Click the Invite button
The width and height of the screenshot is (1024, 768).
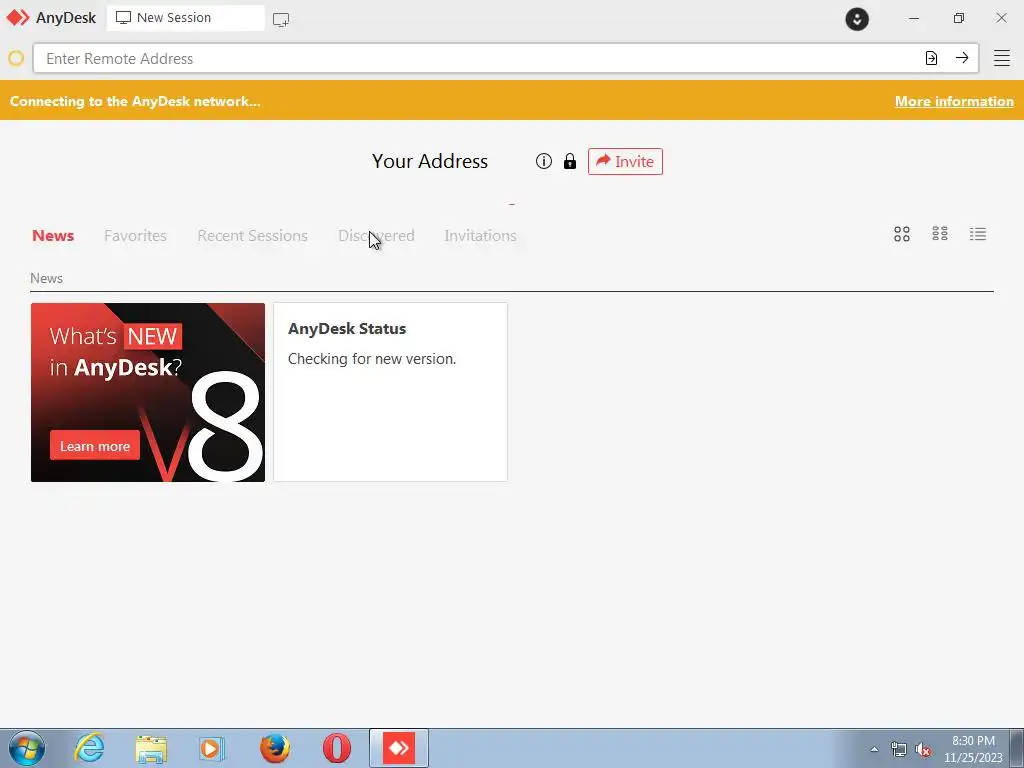click(625, 161)
